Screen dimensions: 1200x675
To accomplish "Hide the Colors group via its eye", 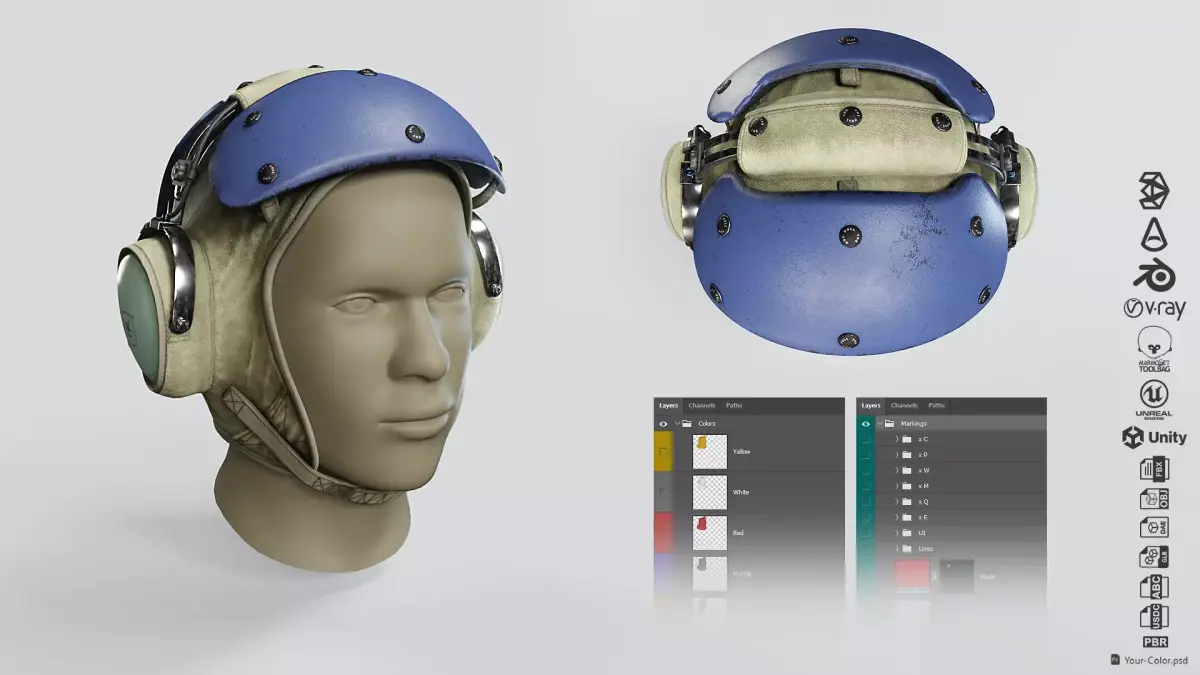I will pos(663,424).
